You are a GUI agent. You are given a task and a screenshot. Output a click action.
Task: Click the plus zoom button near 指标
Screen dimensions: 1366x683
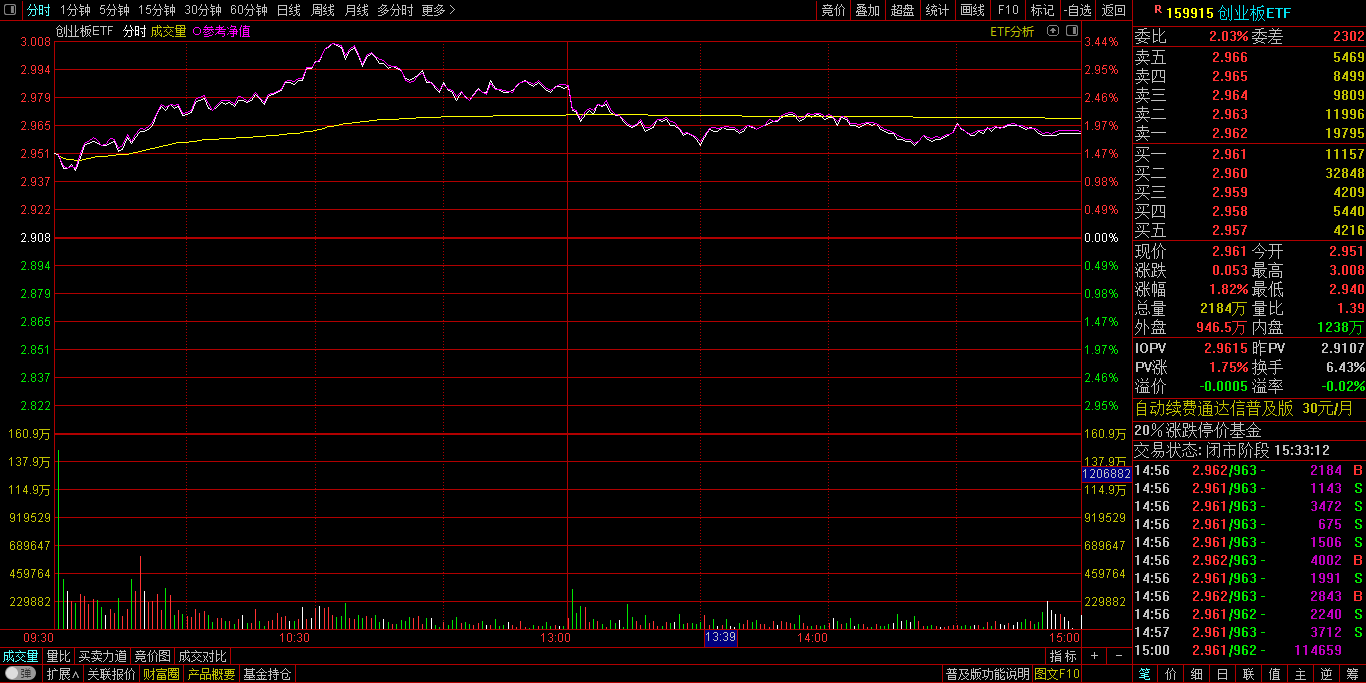click(x=1094, y=656)
